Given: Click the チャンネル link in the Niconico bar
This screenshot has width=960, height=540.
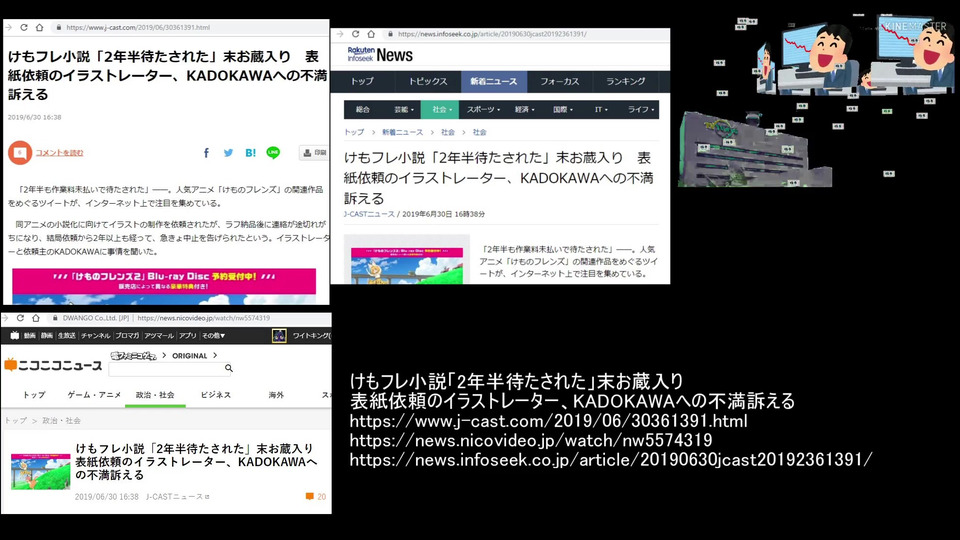Looking at the screenshot, I should 96,336.
